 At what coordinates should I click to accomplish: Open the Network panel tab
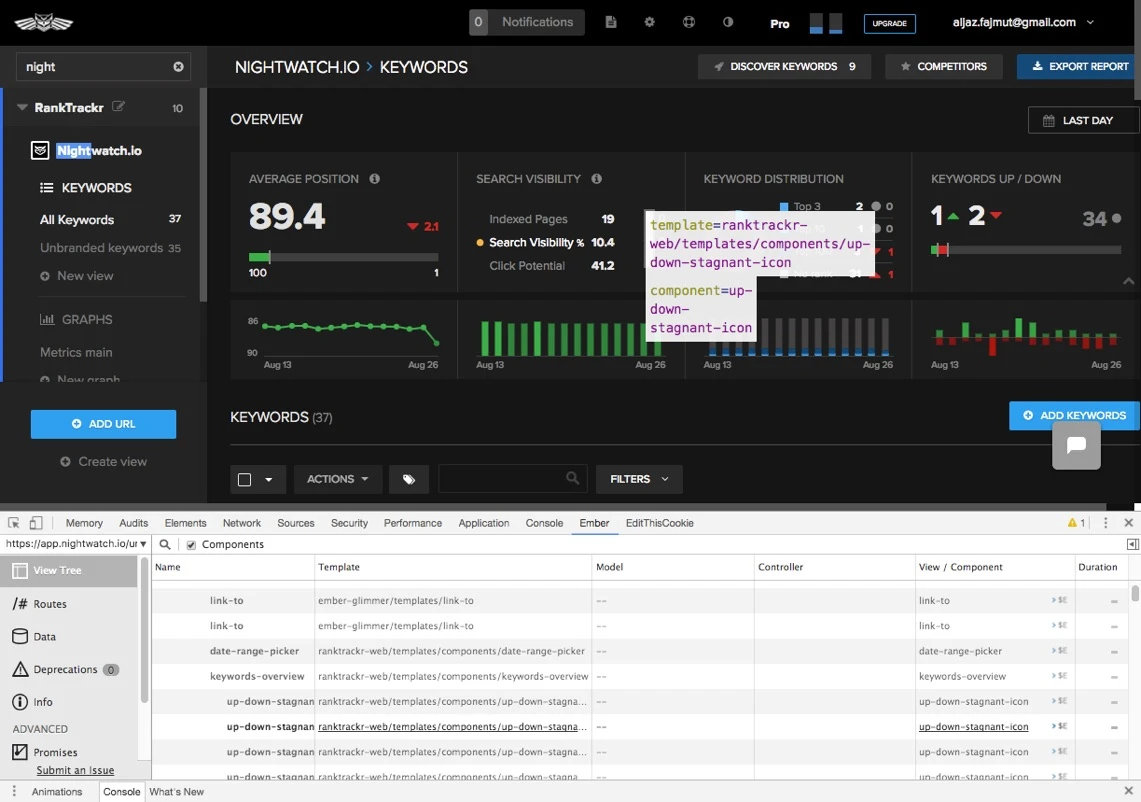coord(241,522)
